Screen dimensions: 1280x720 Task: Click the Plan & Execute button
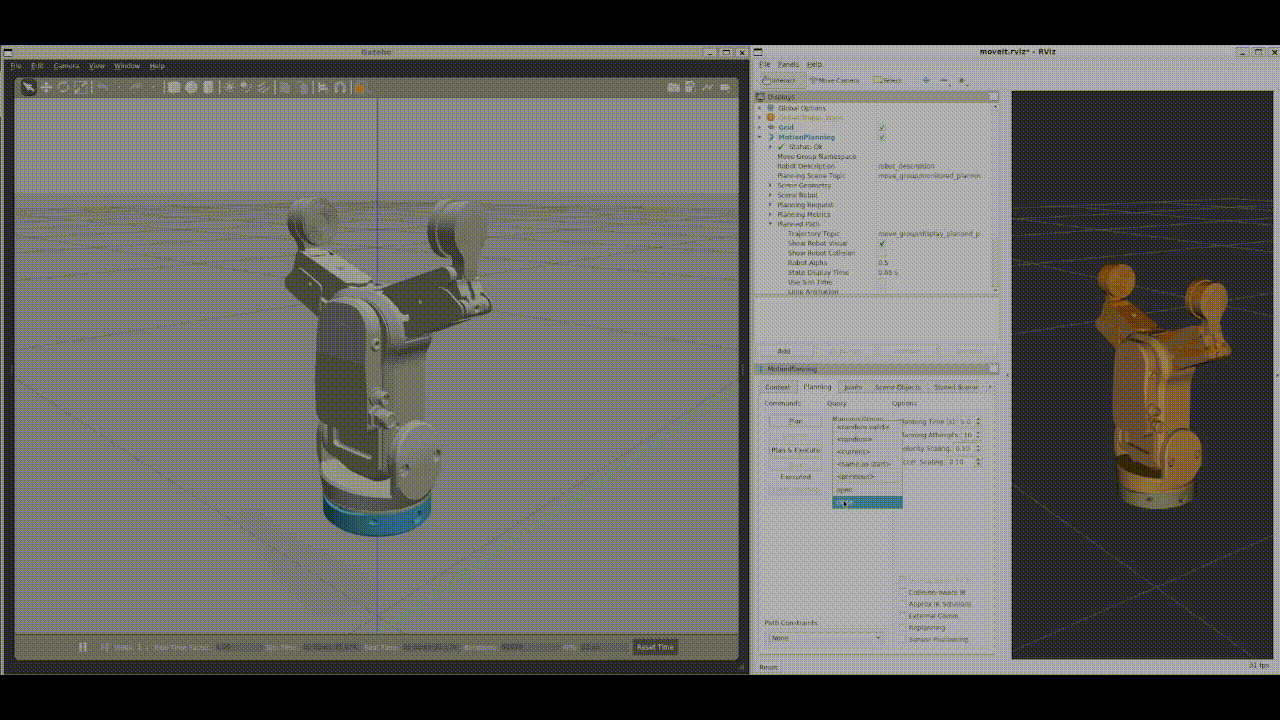pyautogui.click(x=795, y=450)
